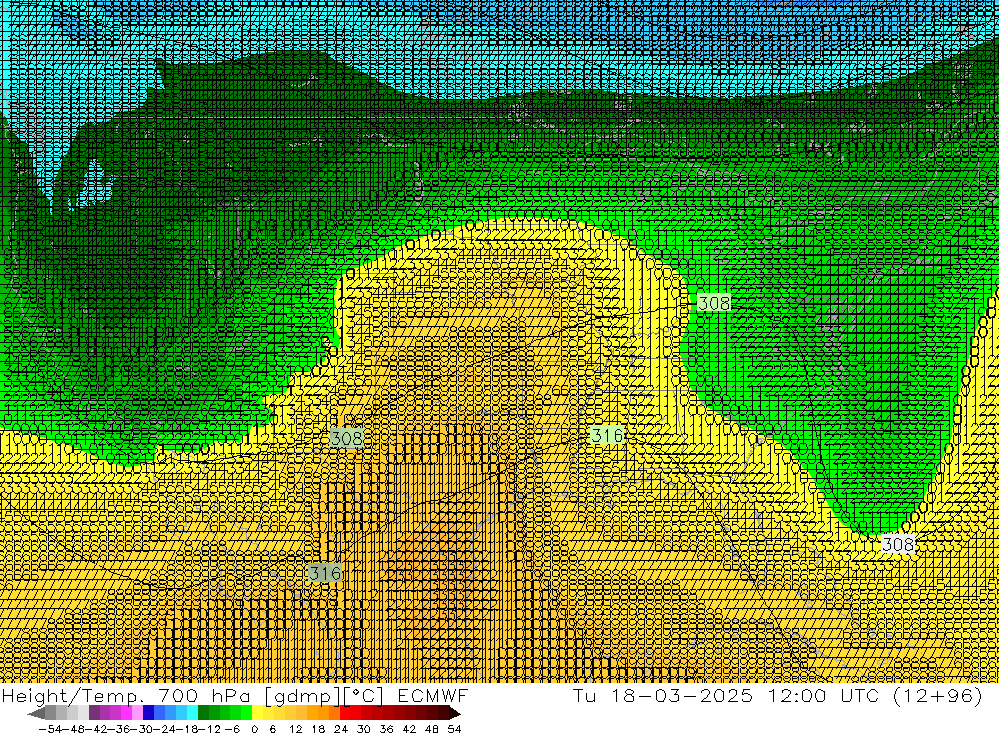Click the '[°C]' unit text

coord(364,695)
